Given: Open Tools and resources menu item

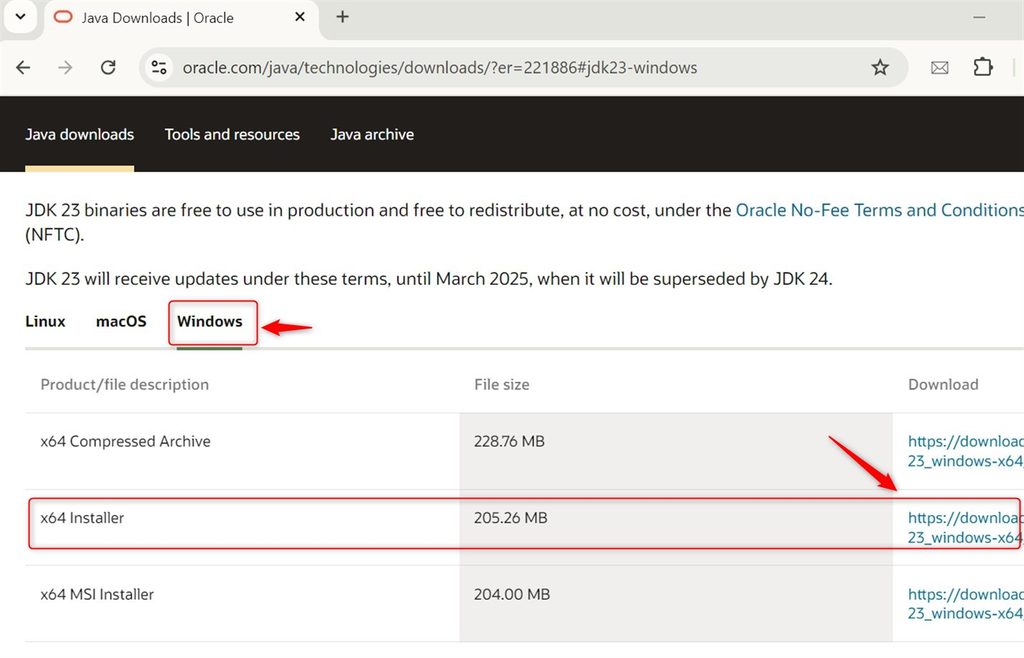Looking at the screenshot, I should click(232, 134).
